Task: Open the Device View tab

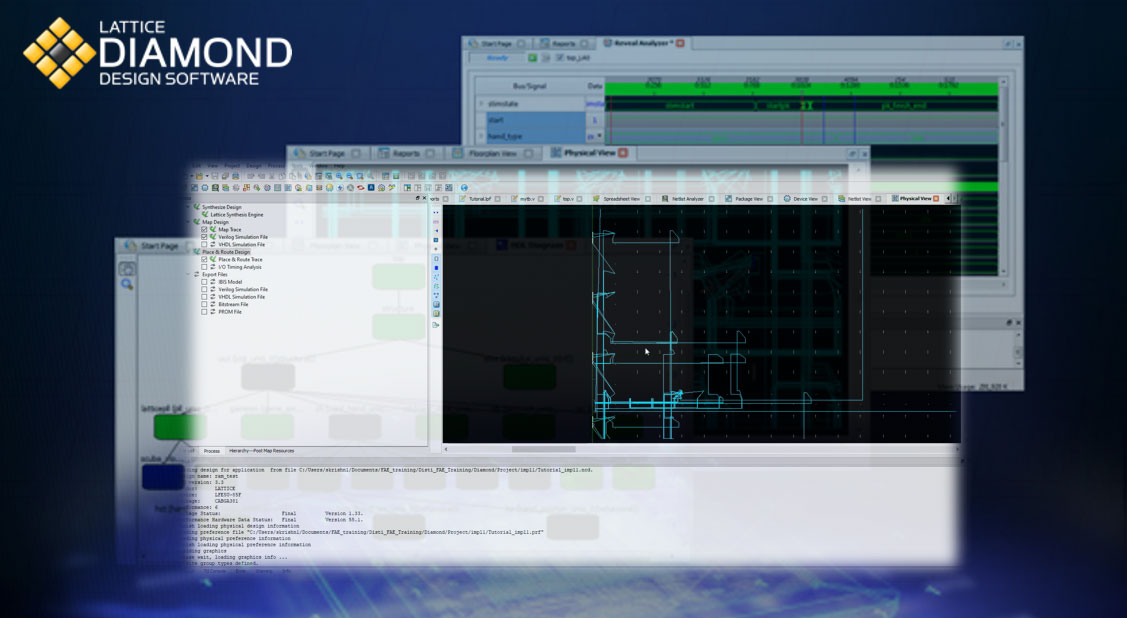Action: point(805,198)
